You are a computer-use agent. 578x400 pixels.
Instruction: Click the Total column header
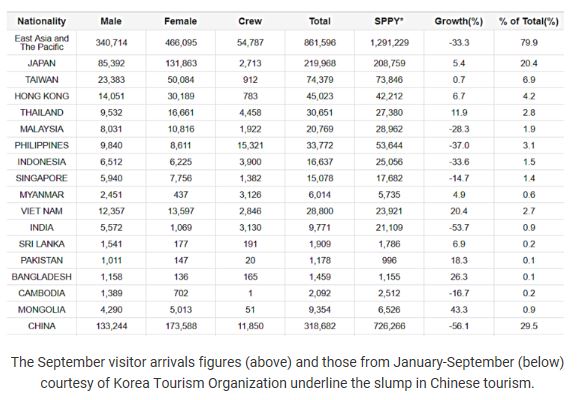click(320, 21)
